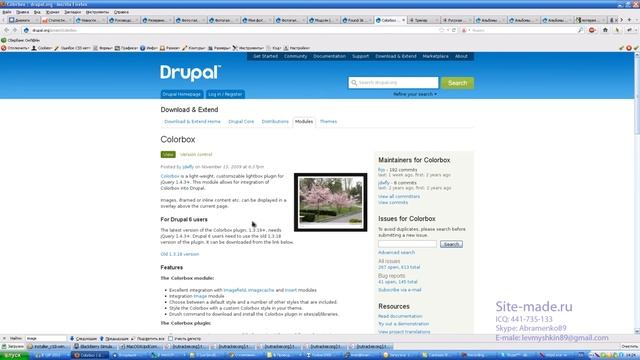Screen dimensions: 640x360
Task: Close the find bar with X
Action: pyautogui.click(x=4, y=339)
